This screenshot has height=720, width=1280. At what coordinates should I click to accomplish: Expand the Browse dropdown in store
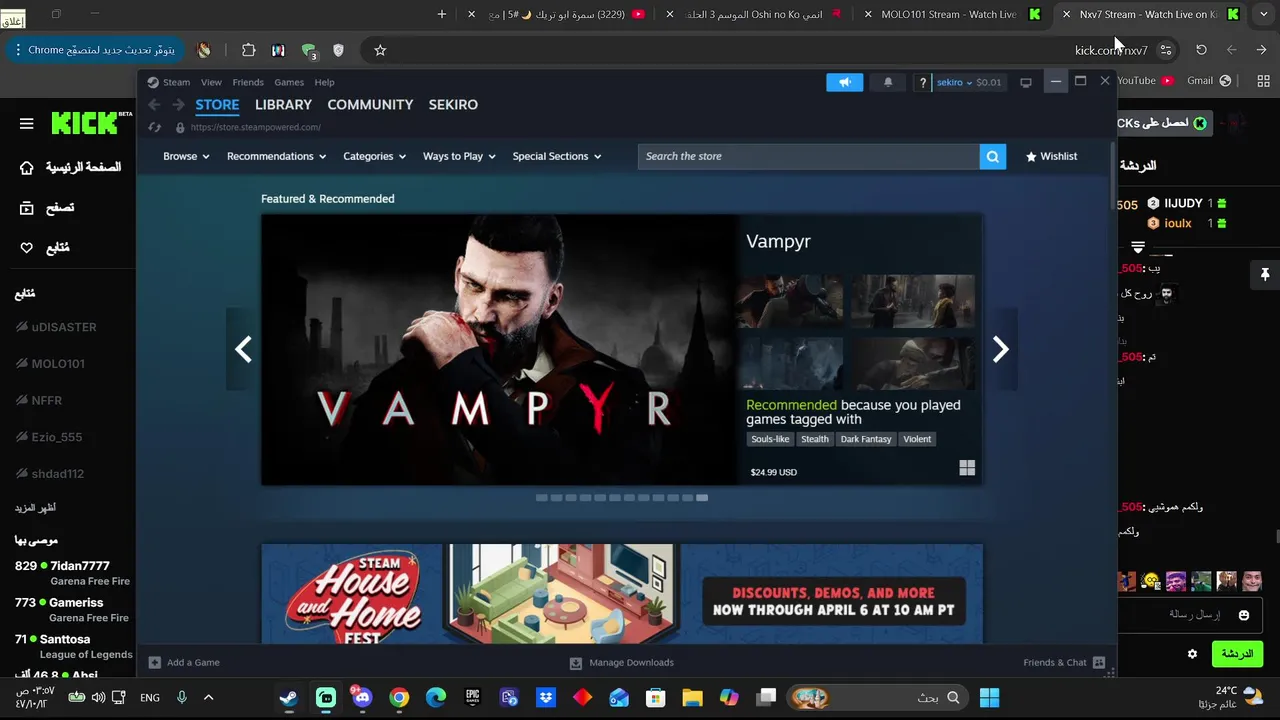[186, 156]
